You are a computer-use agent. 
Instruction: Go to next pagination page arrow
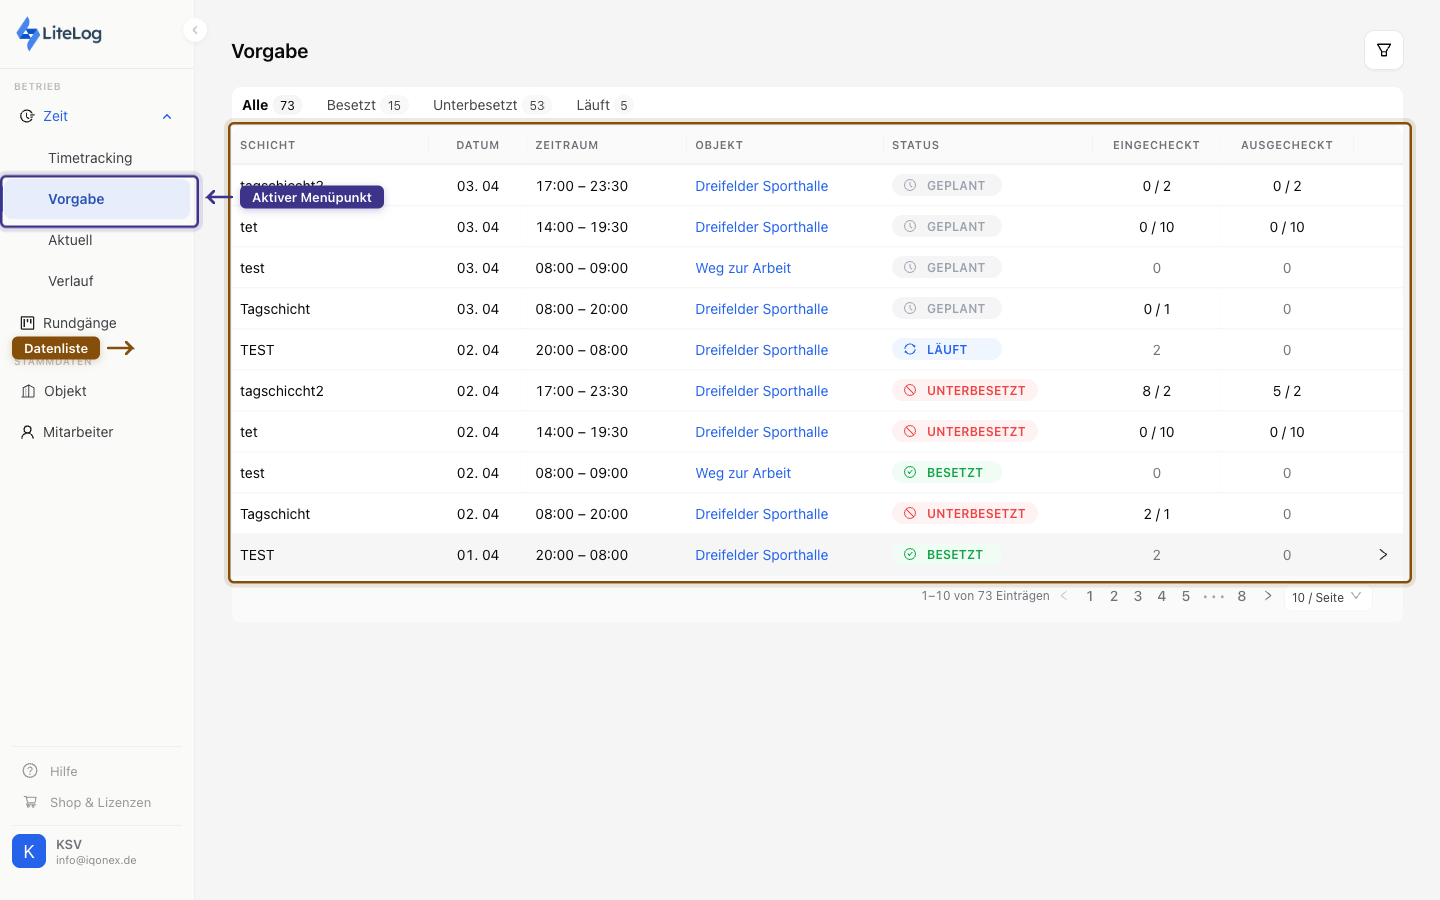click(x=1268, y=596)
